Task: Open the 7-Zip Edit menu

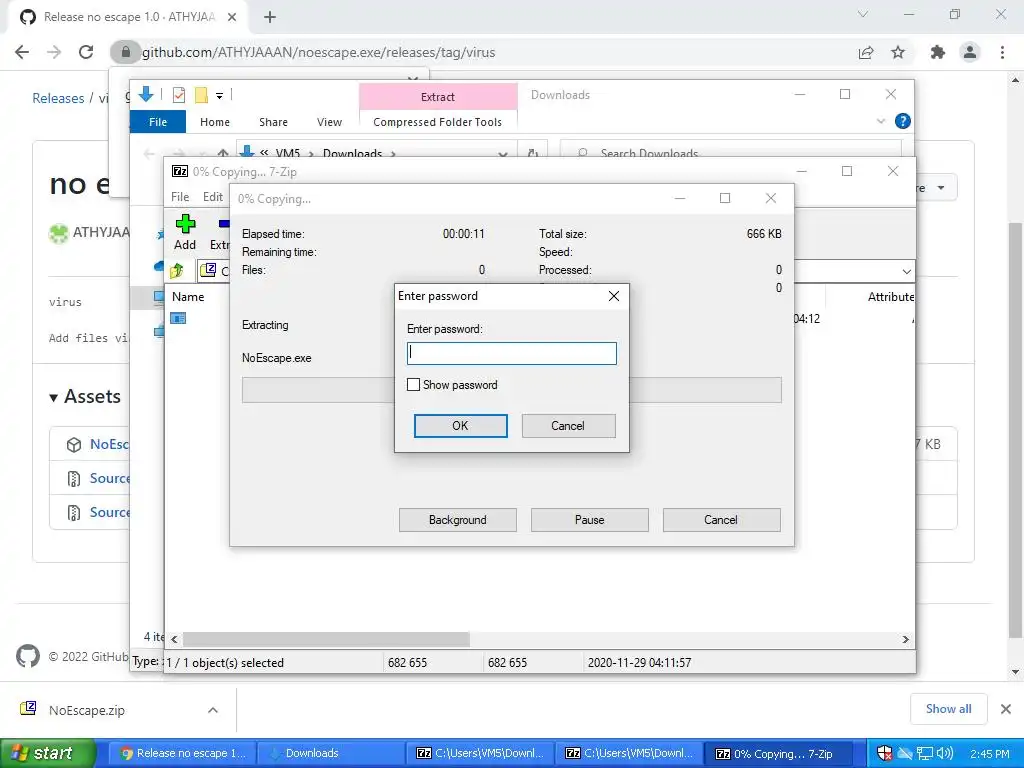Action: pos(212,197)
